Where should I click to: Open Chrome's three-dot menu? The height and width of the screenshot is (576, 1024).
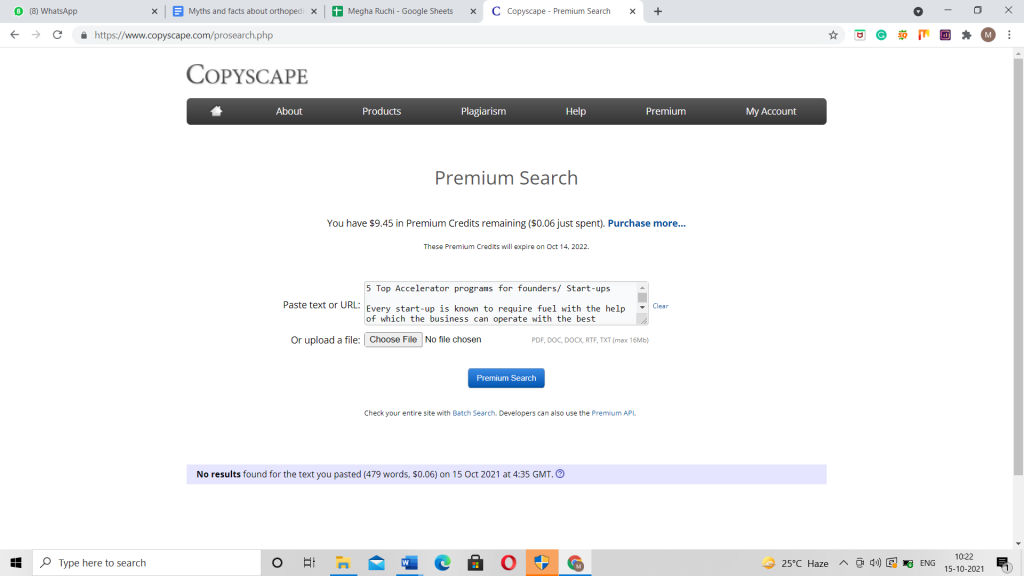click(1008, 34)
